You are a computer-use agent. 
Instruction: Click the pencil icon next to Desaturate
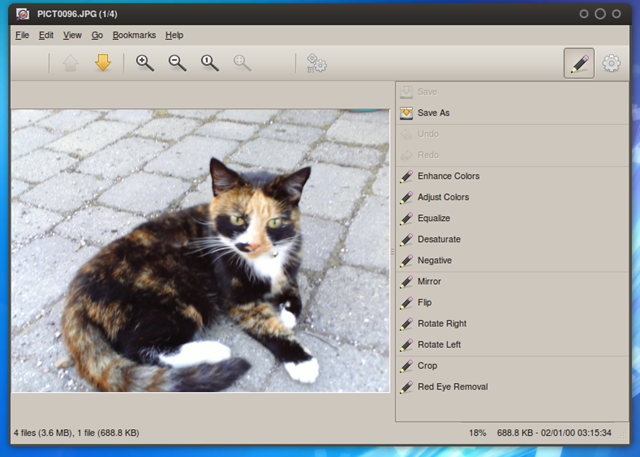coord(406,240)
